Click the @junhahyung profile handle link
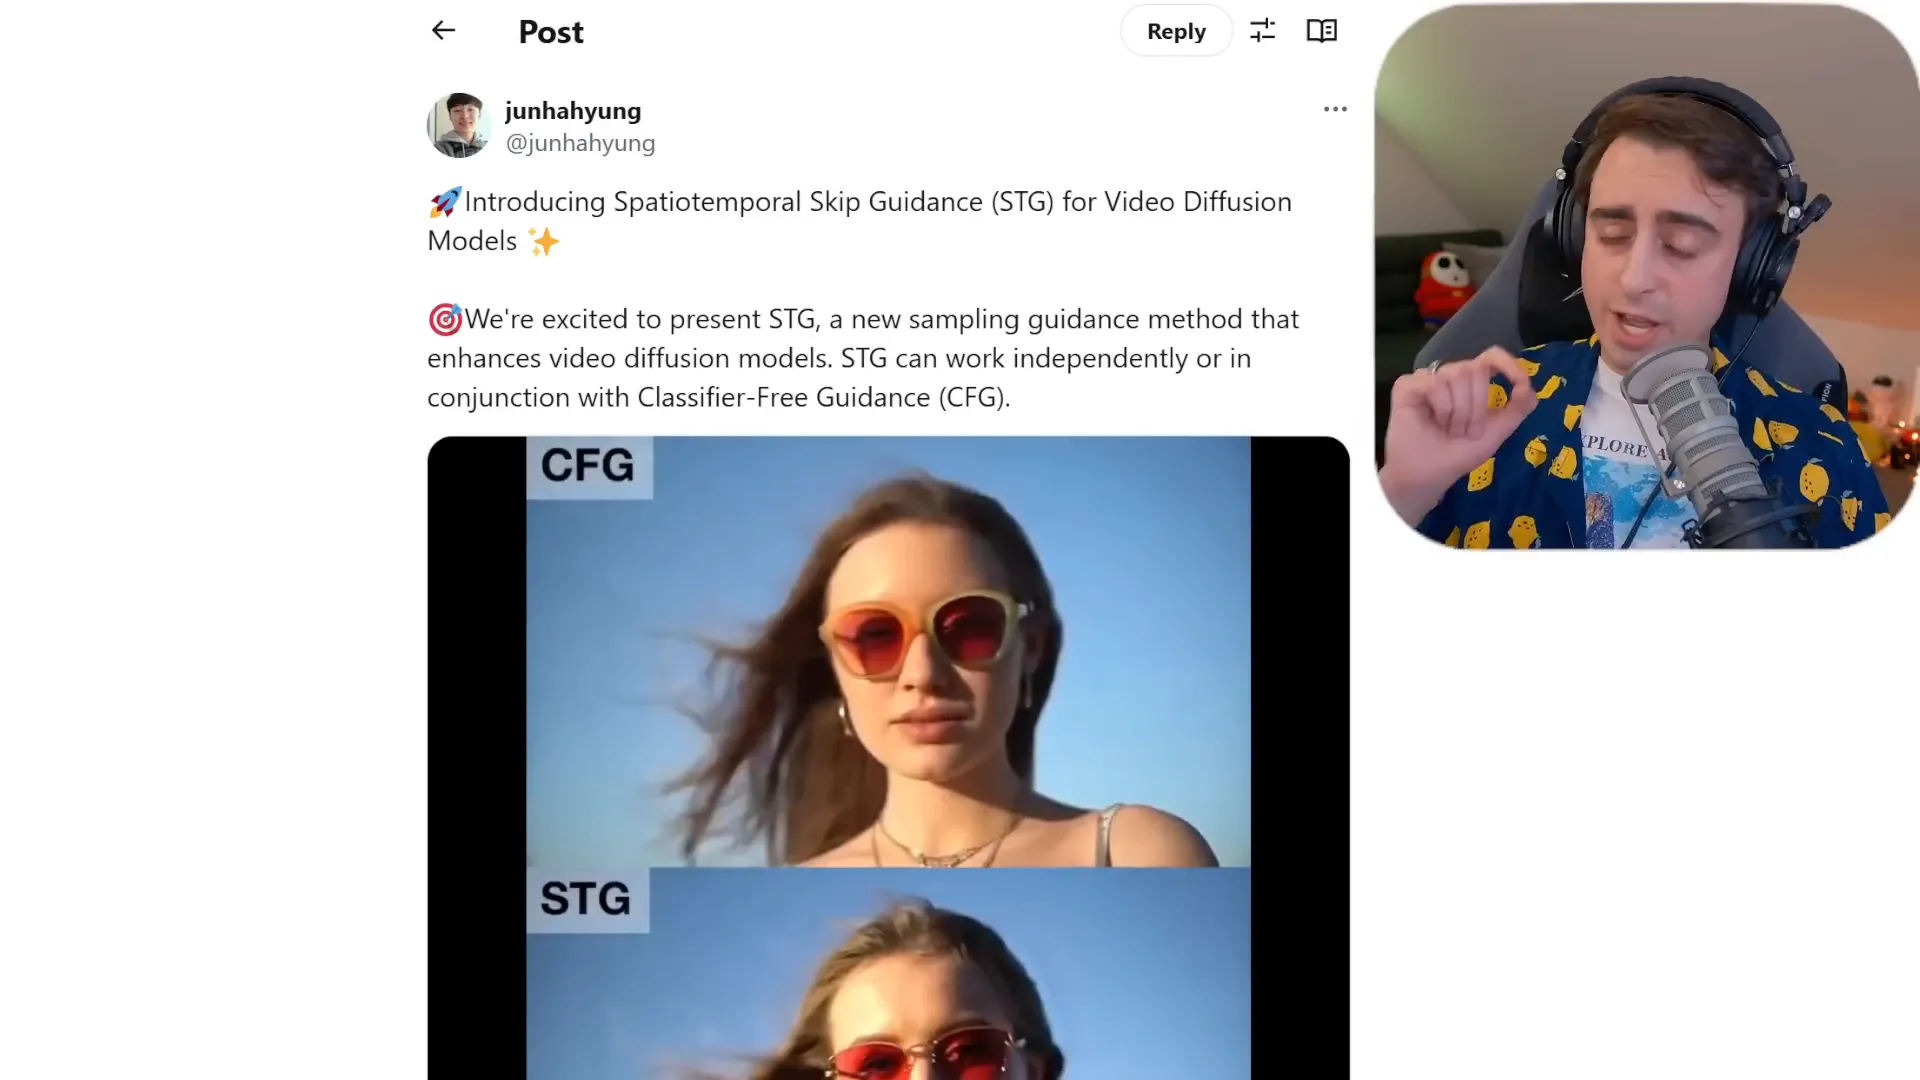This screenshot has width=1920, height=1080. (x=579, y=142)
